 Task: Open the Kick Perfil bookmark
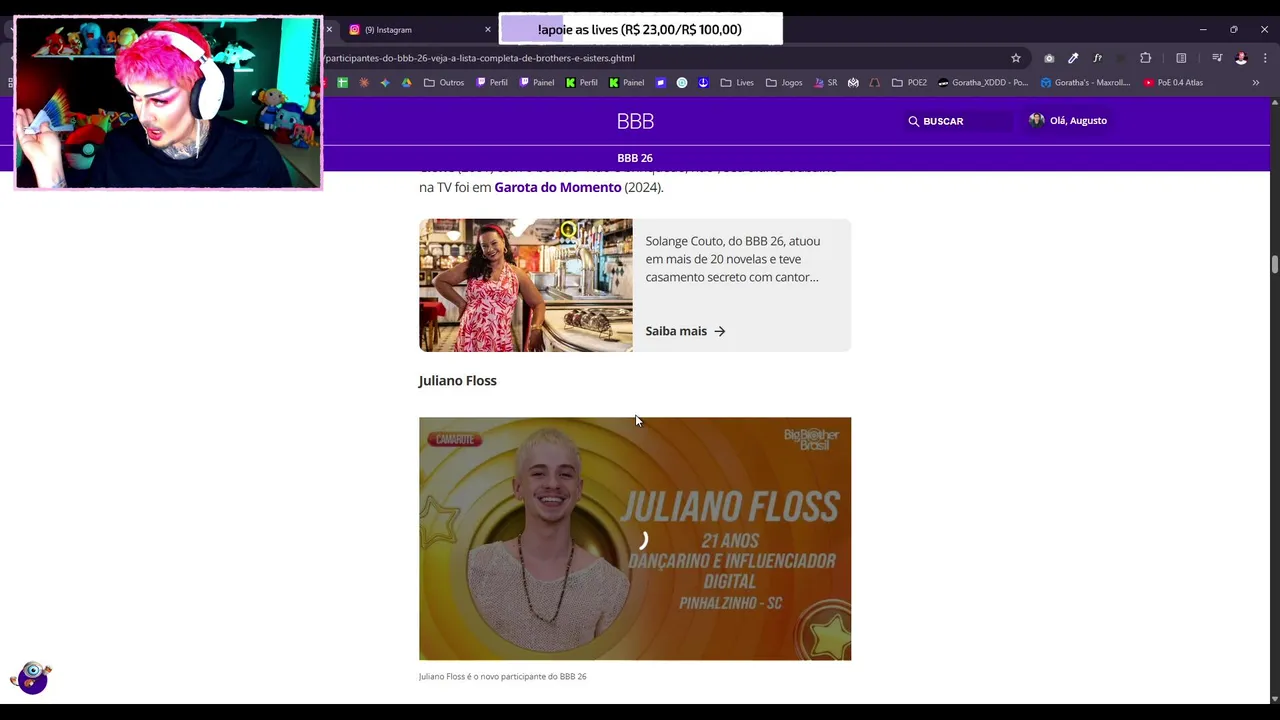tap(582, 83)
